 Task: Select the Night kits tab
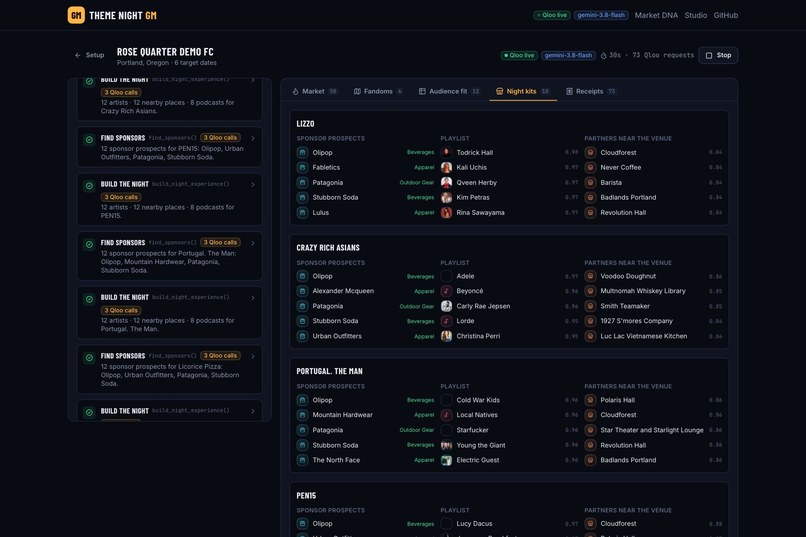tap(523, 91)
